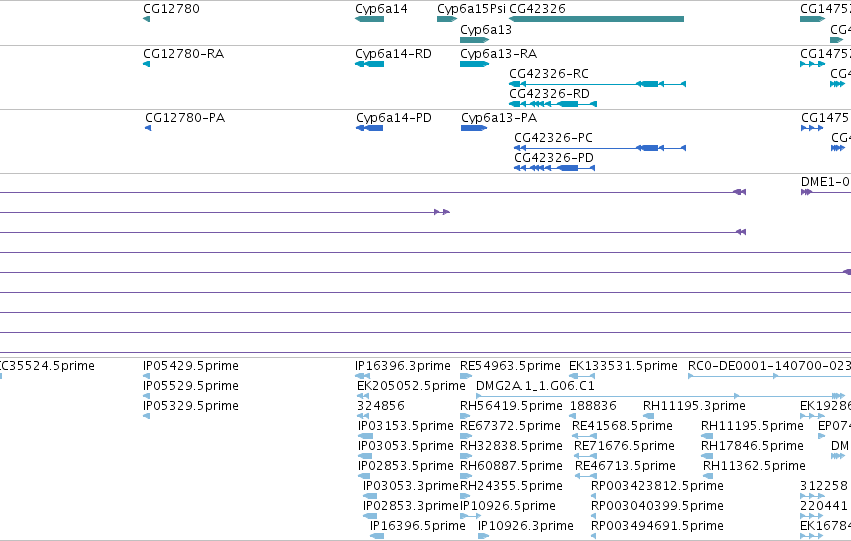
Task: Click the CG12780 gene label
Action: click(171, 9)
